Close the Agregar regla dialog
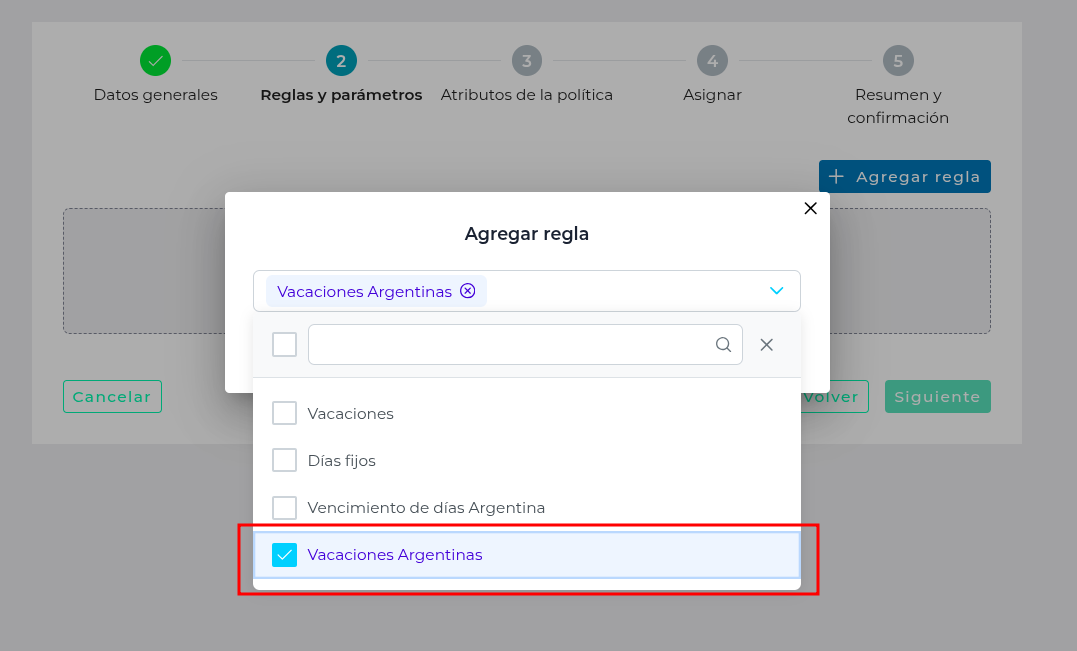1077x651 pixels. coord(810,208)
